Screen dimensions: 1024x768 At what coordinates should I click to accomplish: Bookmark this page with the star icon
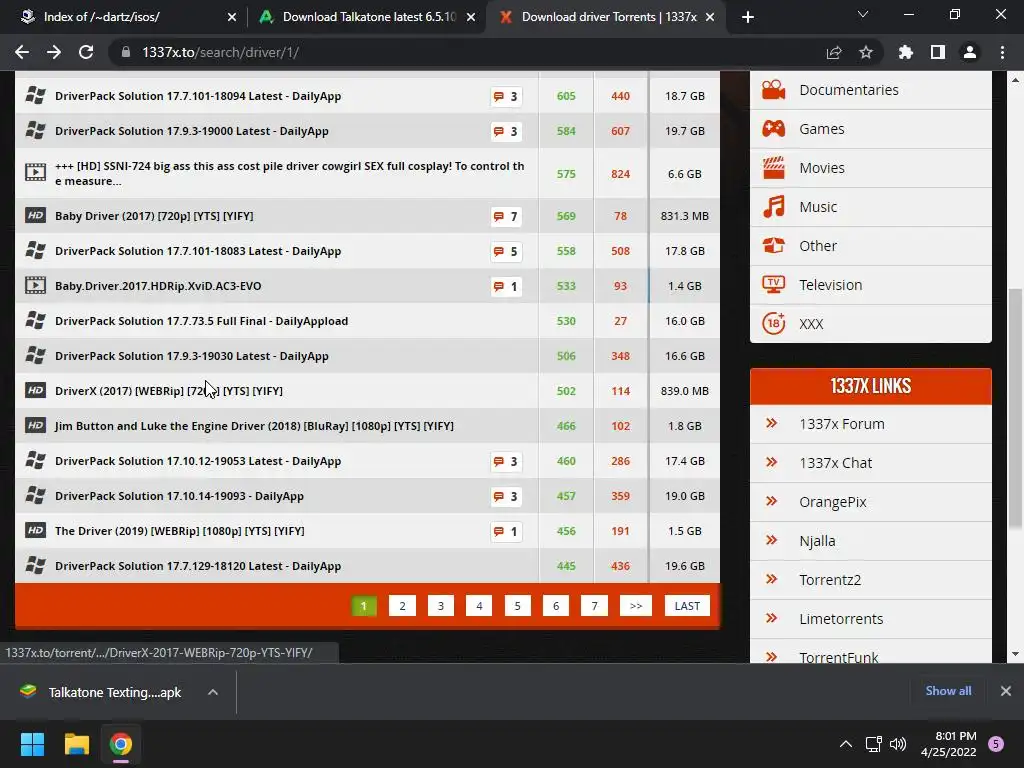tap(866, 52)
